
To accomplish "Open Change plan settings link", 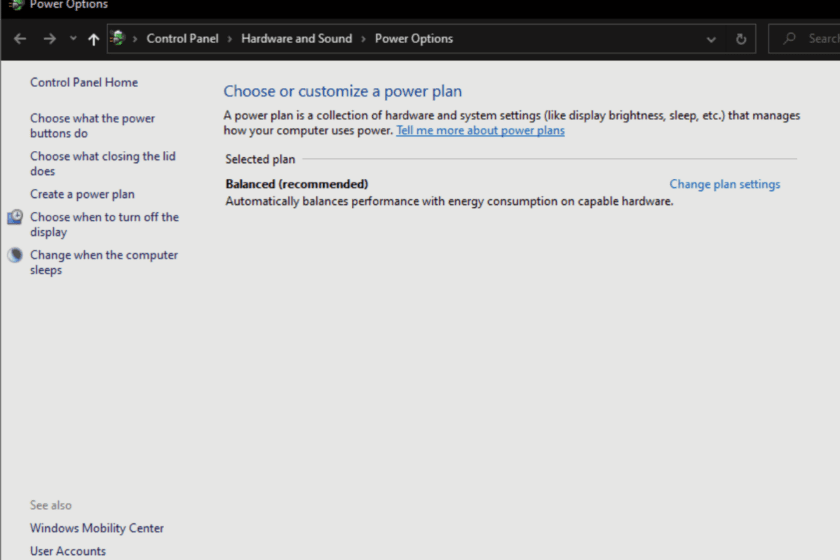I will [x=724, y=184].
